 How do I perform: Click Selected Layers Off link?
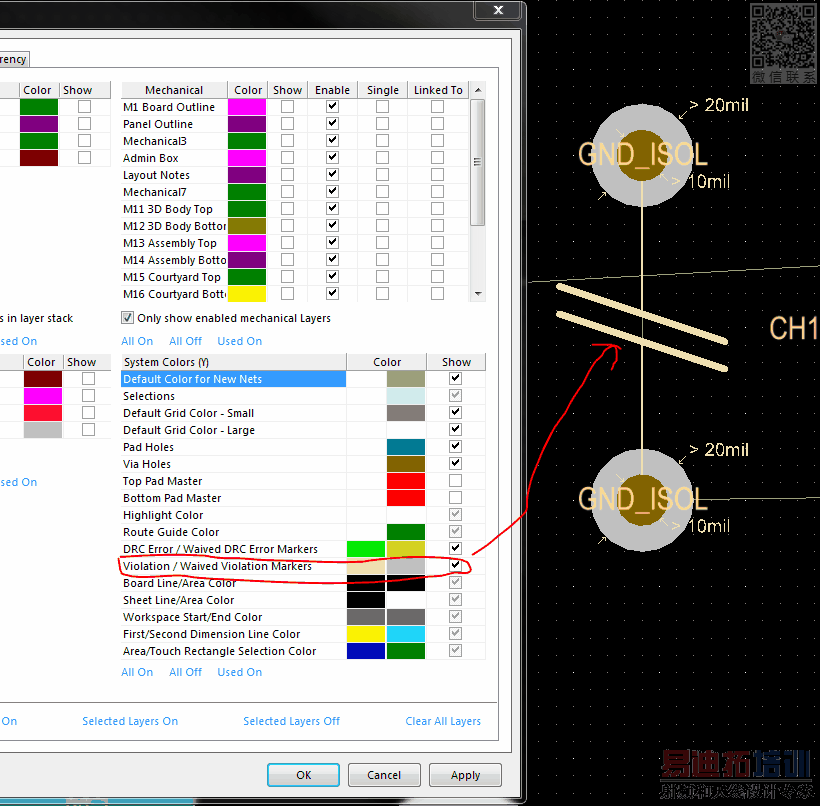pos(291,721)
